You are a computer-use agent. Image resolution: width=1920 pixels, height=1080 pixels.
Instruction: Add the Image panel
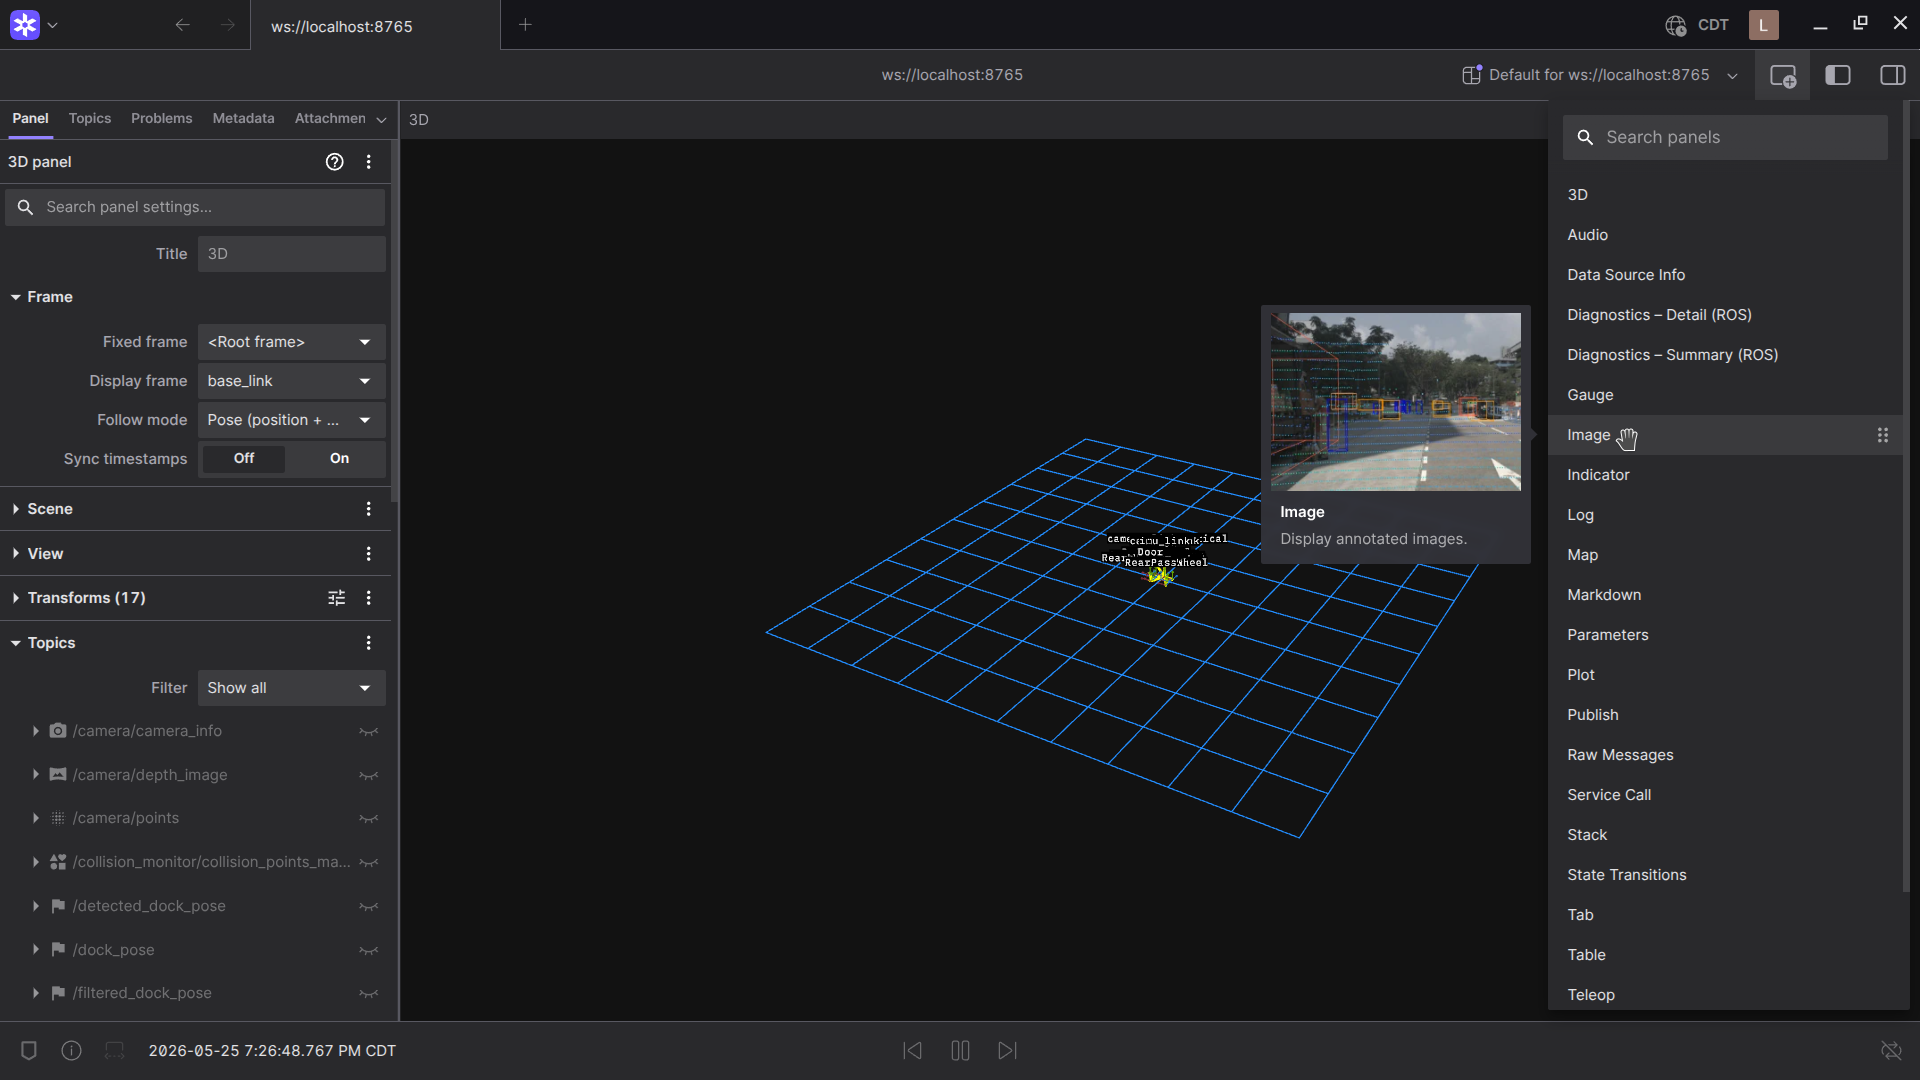click(x=1725, y=435)
